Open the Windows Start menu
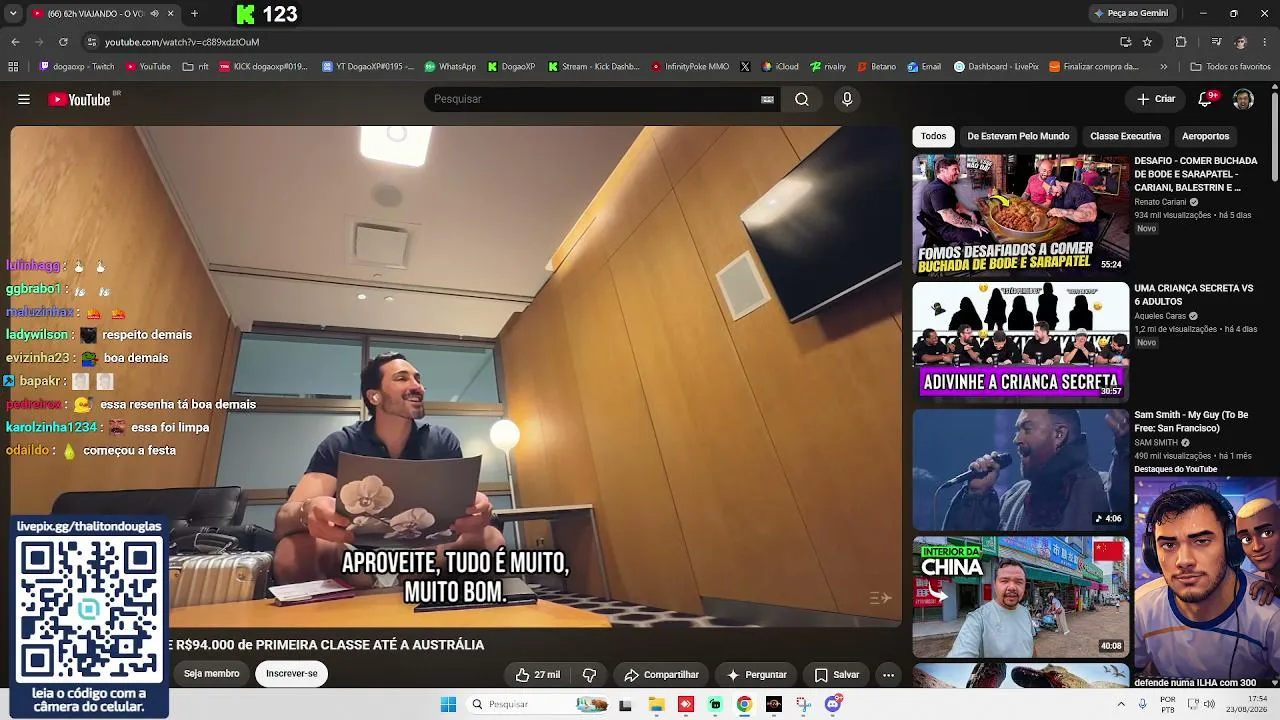1280x720 pixels. click(x=448, y=704)
